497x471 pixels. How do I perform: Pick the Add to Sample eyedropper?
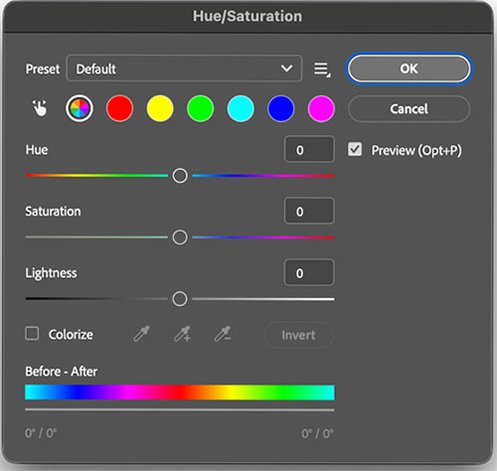pos(182,334)
